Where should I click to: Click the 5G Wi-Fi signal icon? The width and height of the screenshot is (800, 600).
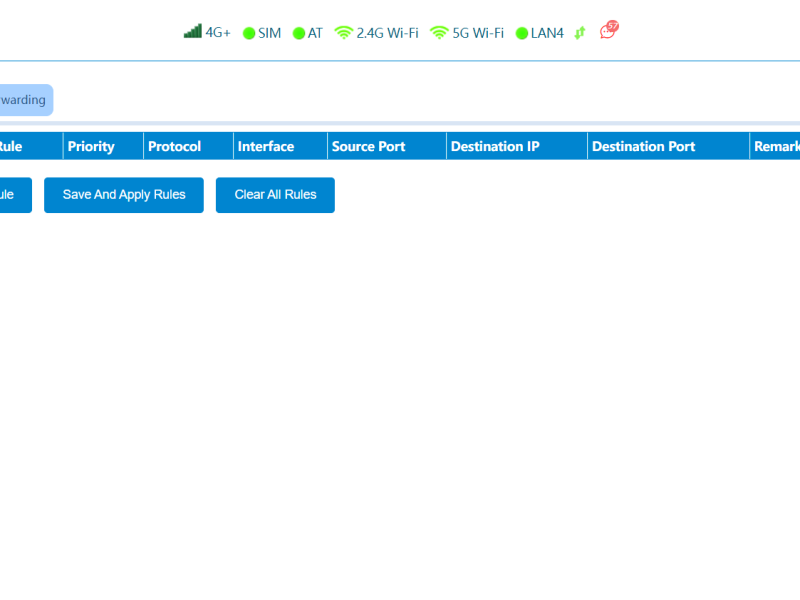(439, 33)
